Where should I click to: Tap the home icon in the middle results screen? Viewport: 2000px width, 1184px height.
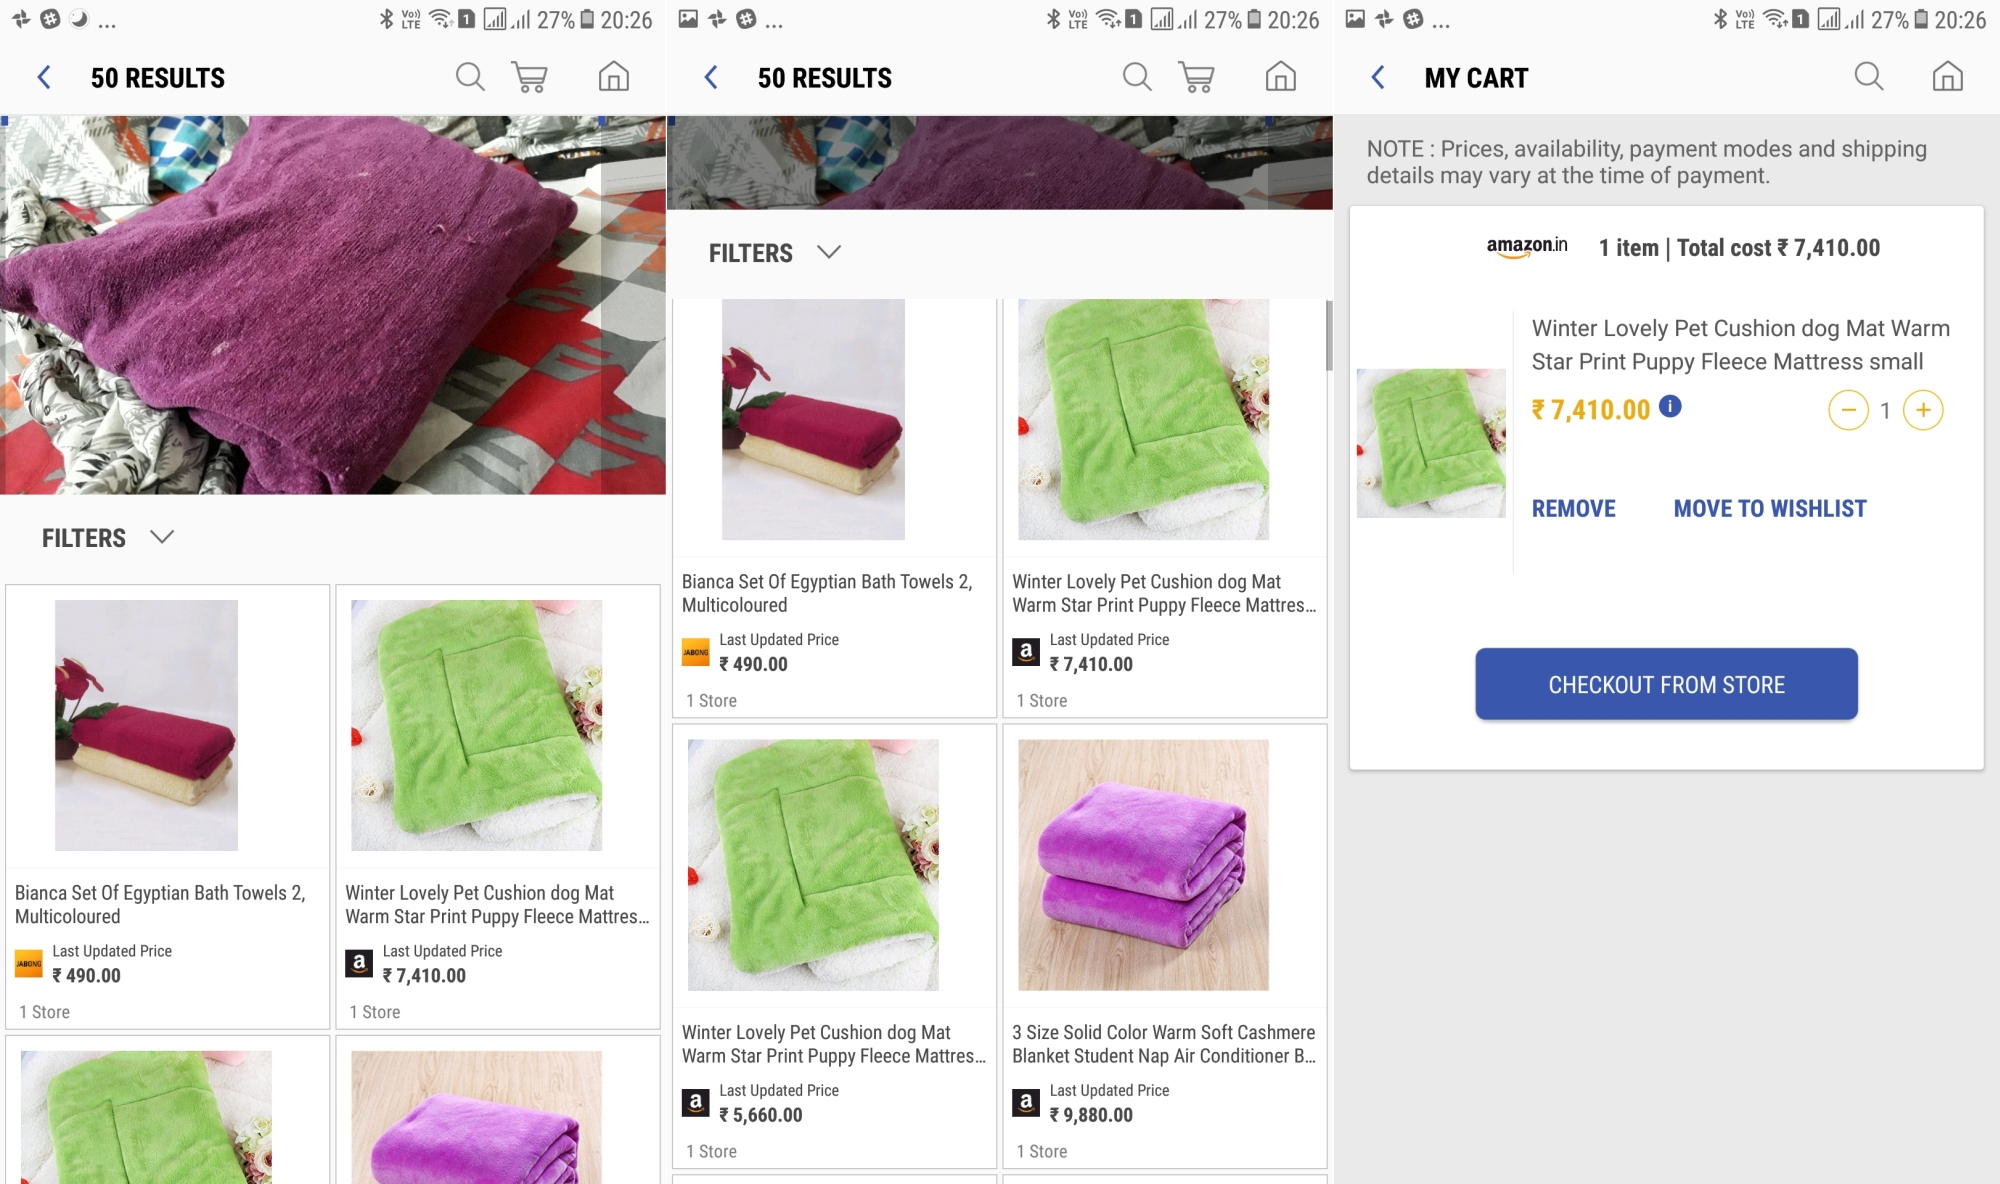[1280, 77]
